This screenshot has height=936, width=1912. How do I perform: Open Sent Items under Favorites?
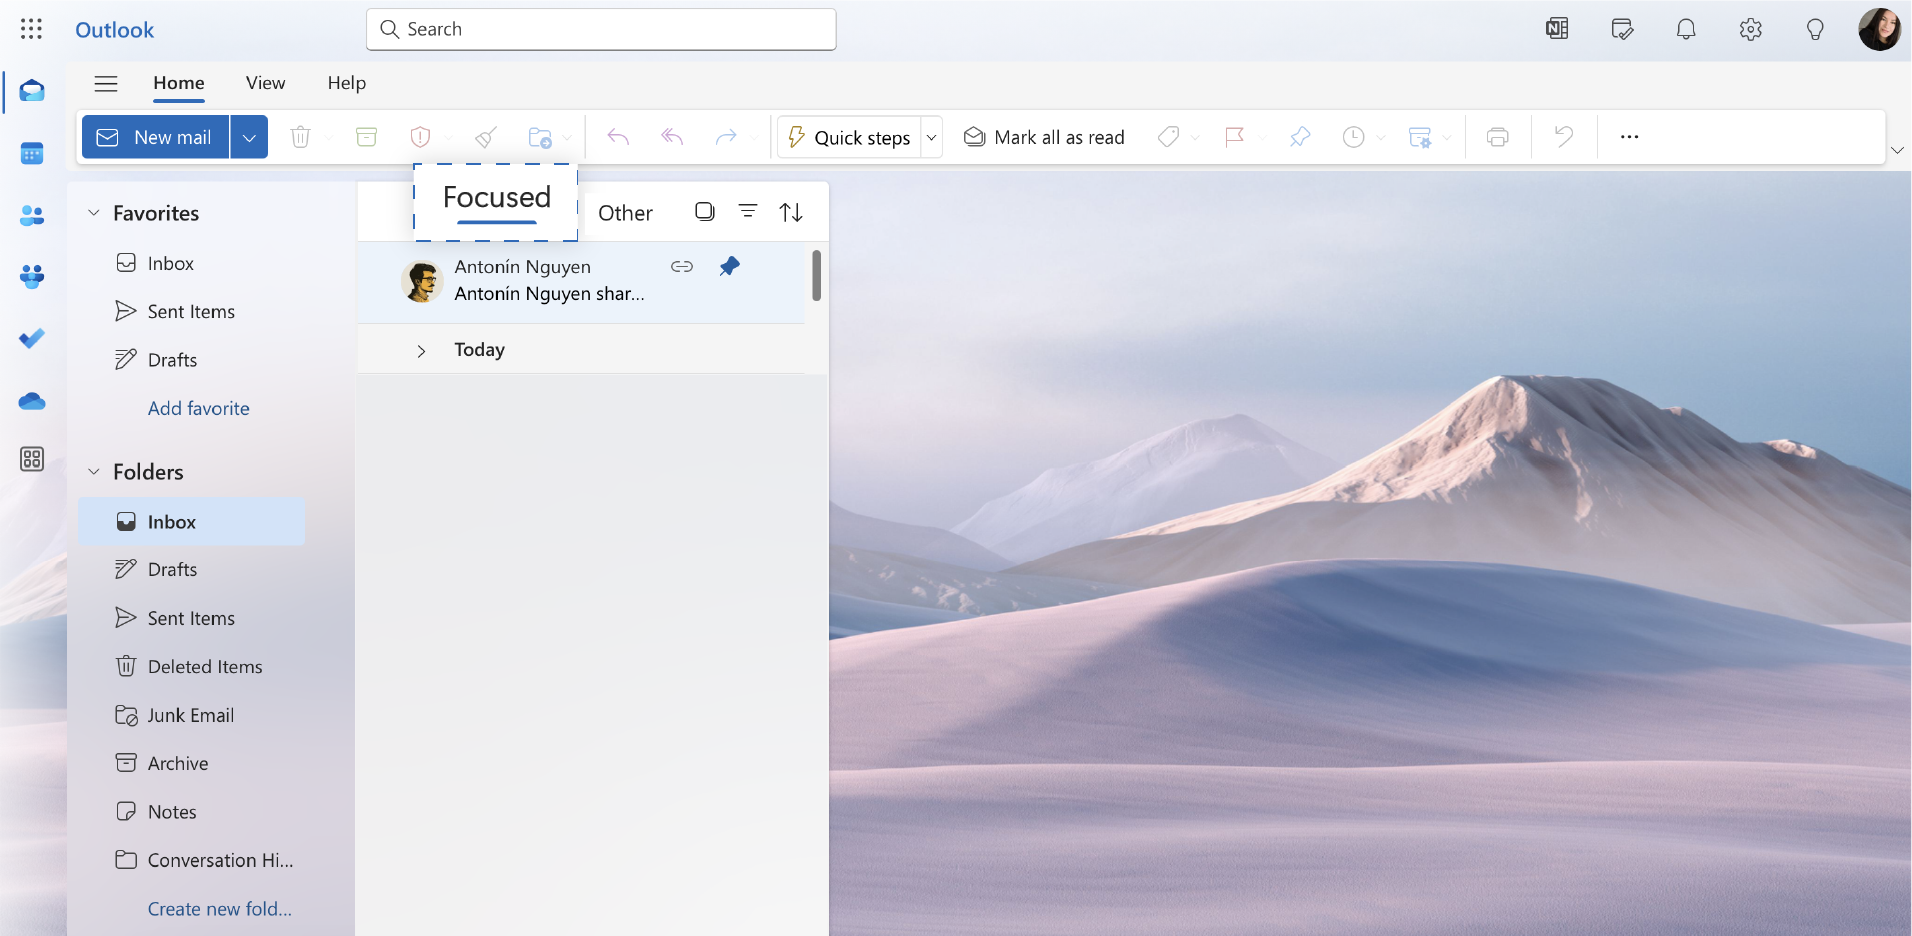[x=192, y=311]
